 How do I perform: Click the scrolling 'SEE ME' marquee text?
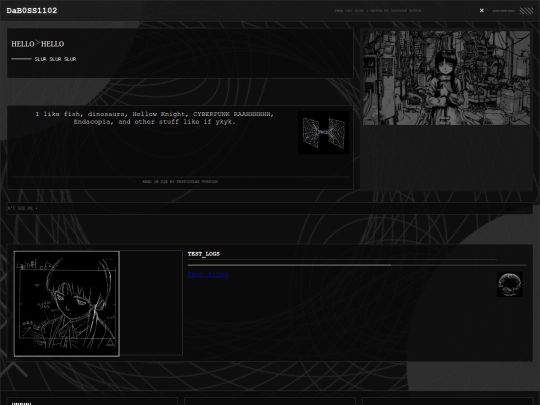22,208
